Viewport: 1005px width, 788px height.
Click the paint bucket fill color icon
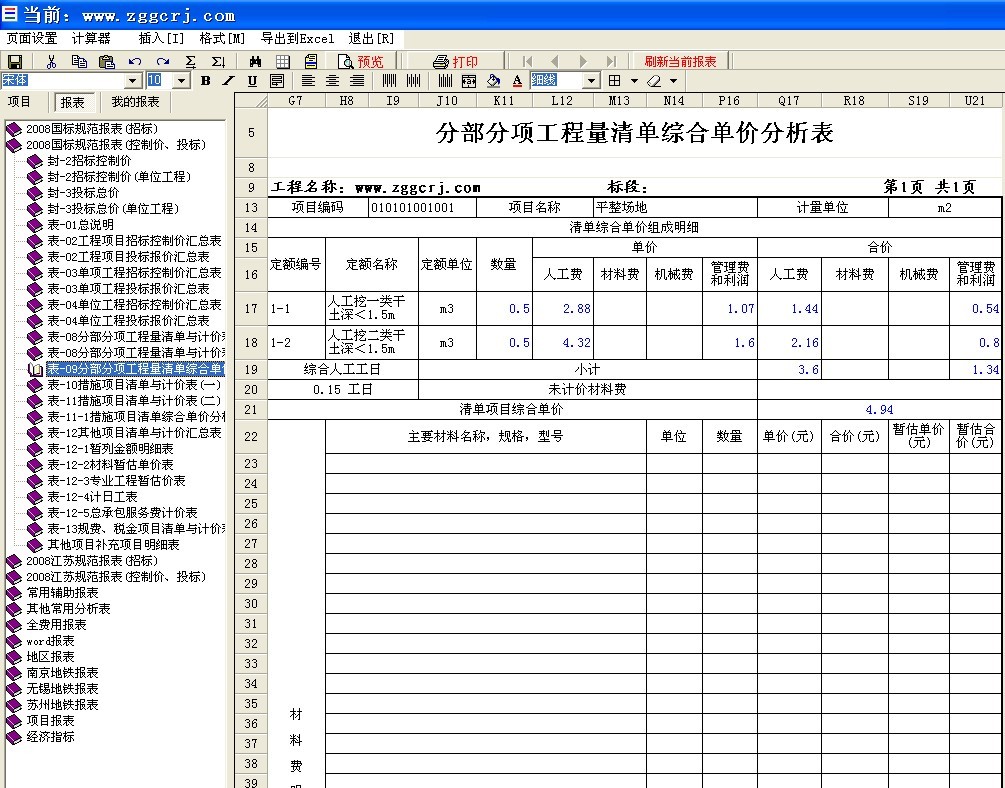[493, 81]
